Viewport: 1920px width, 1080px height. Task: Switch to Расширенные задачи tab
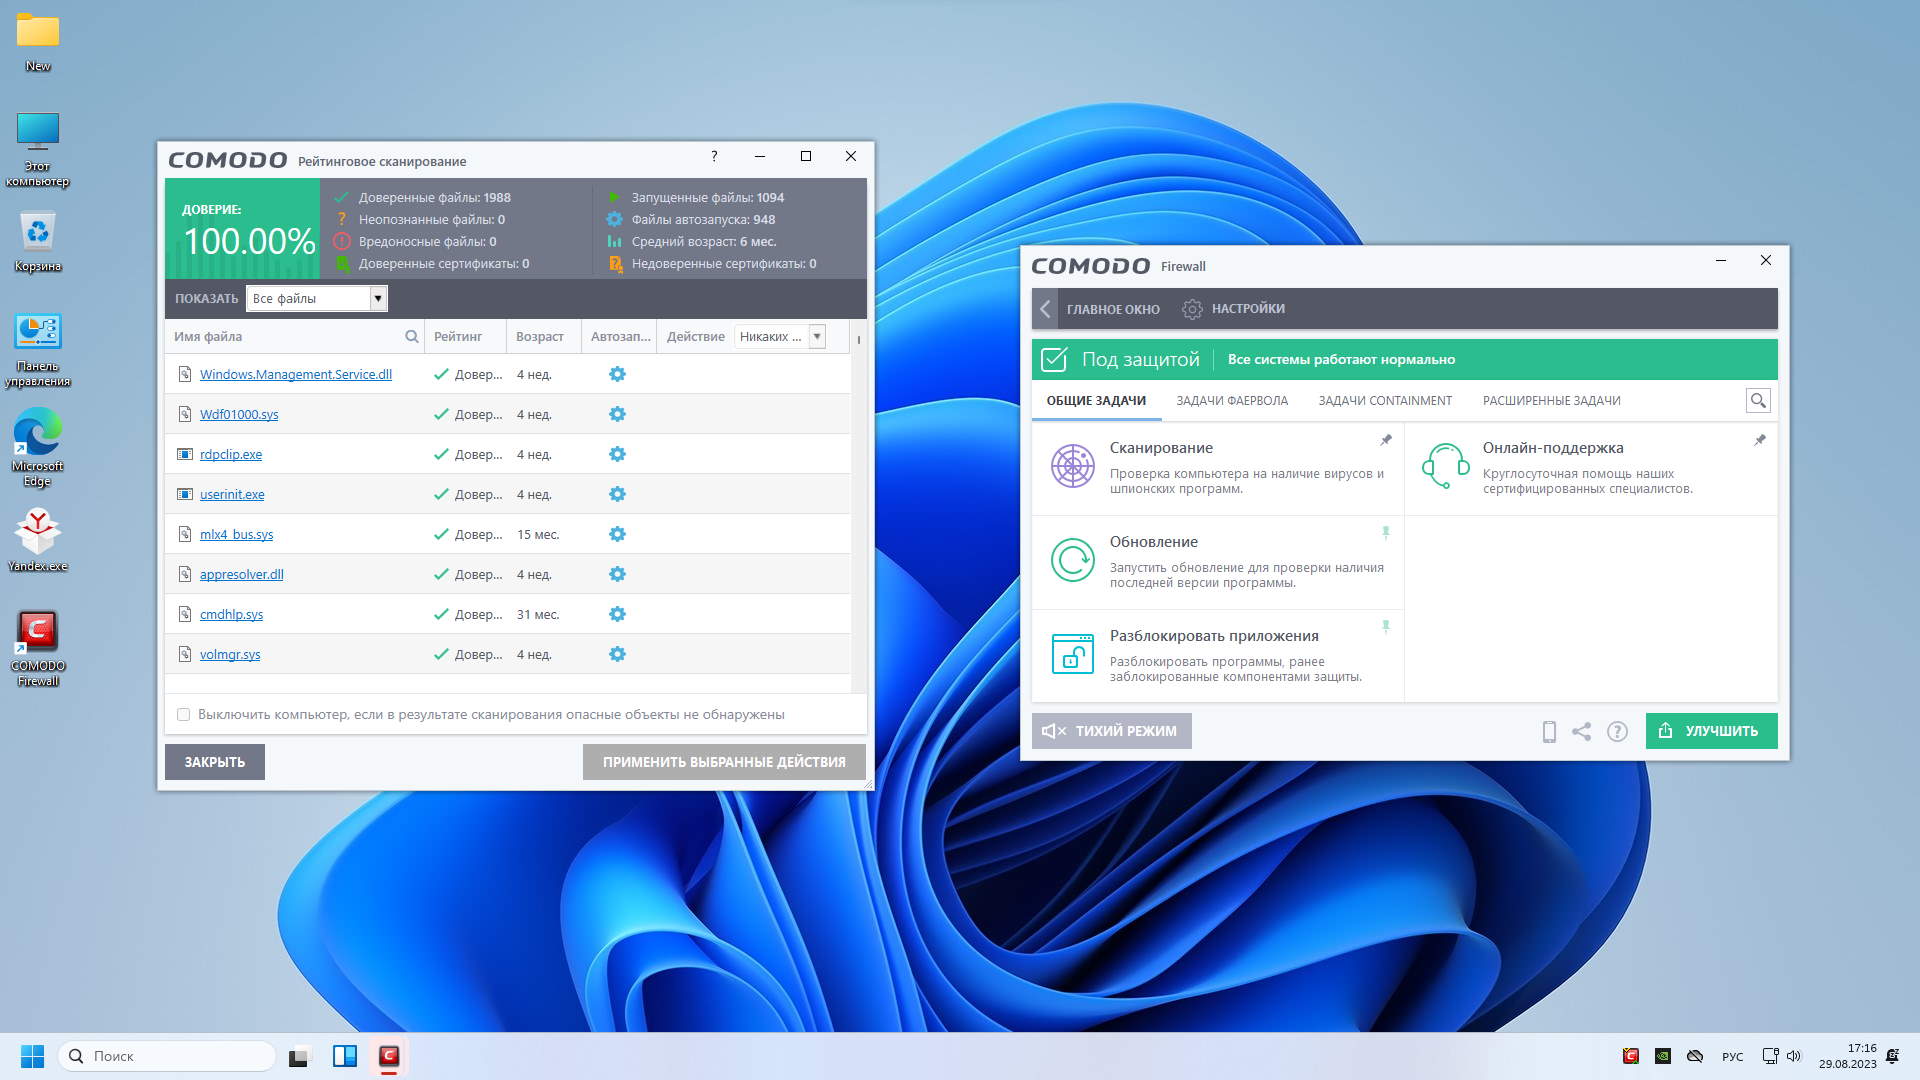point(1551,401)
